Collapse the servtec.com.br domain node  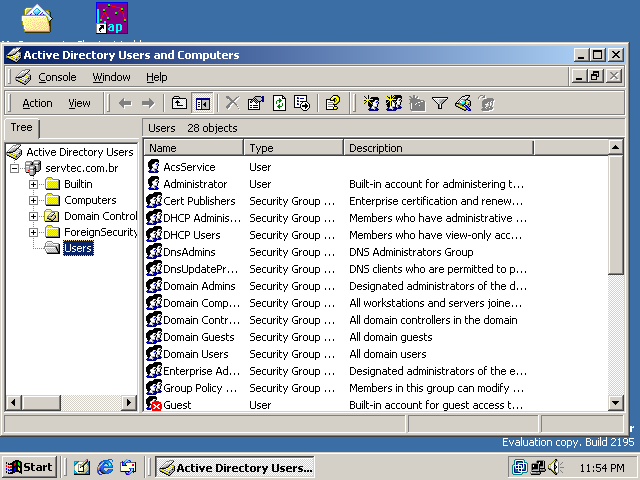coord(14,168)
